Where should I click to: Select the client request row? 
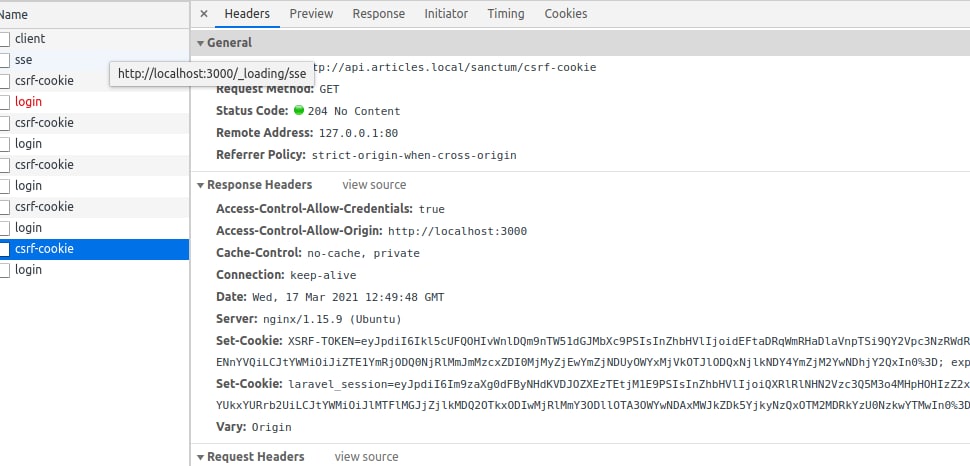30,39
